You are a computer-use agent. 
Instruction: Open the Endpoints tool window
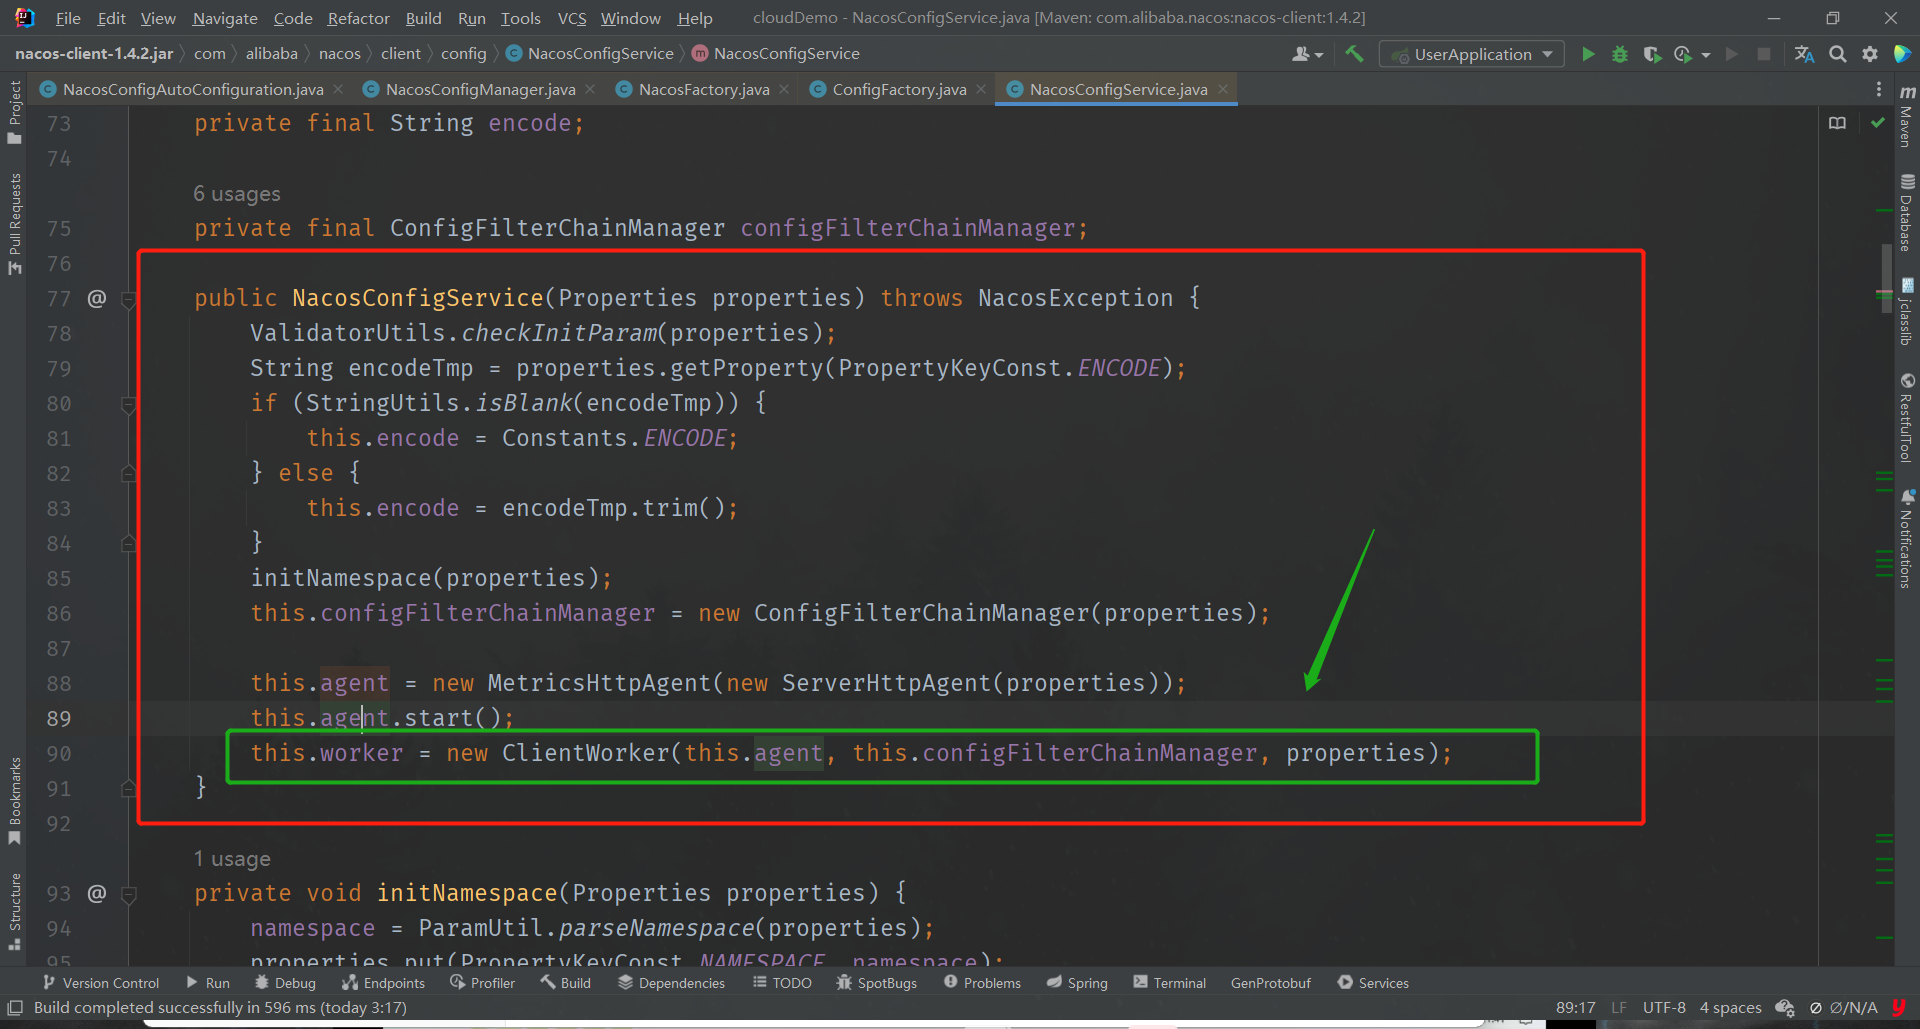[x=383, y=983]
